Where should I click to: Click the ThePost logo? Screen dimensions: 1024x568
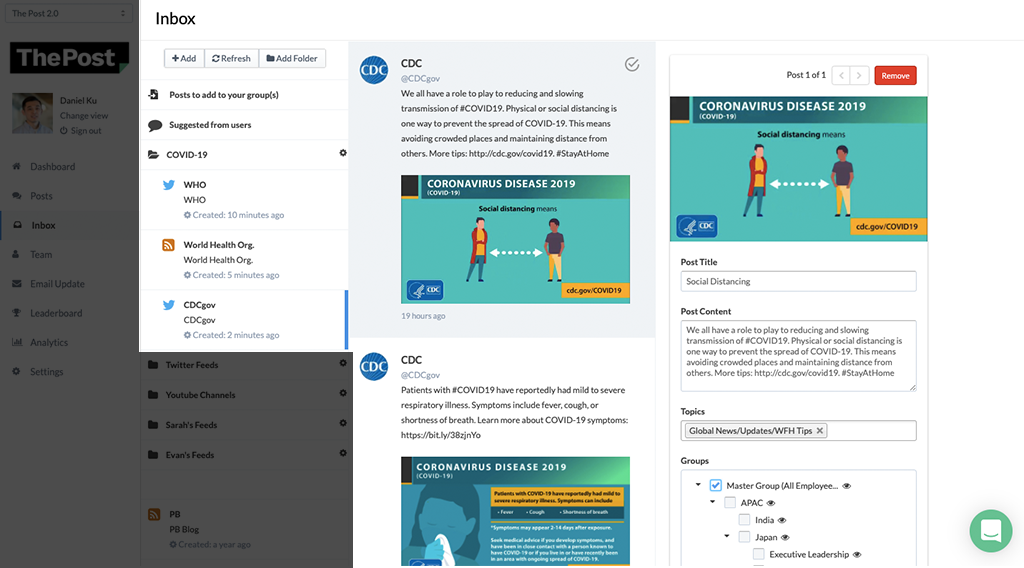tap(69, 57)
